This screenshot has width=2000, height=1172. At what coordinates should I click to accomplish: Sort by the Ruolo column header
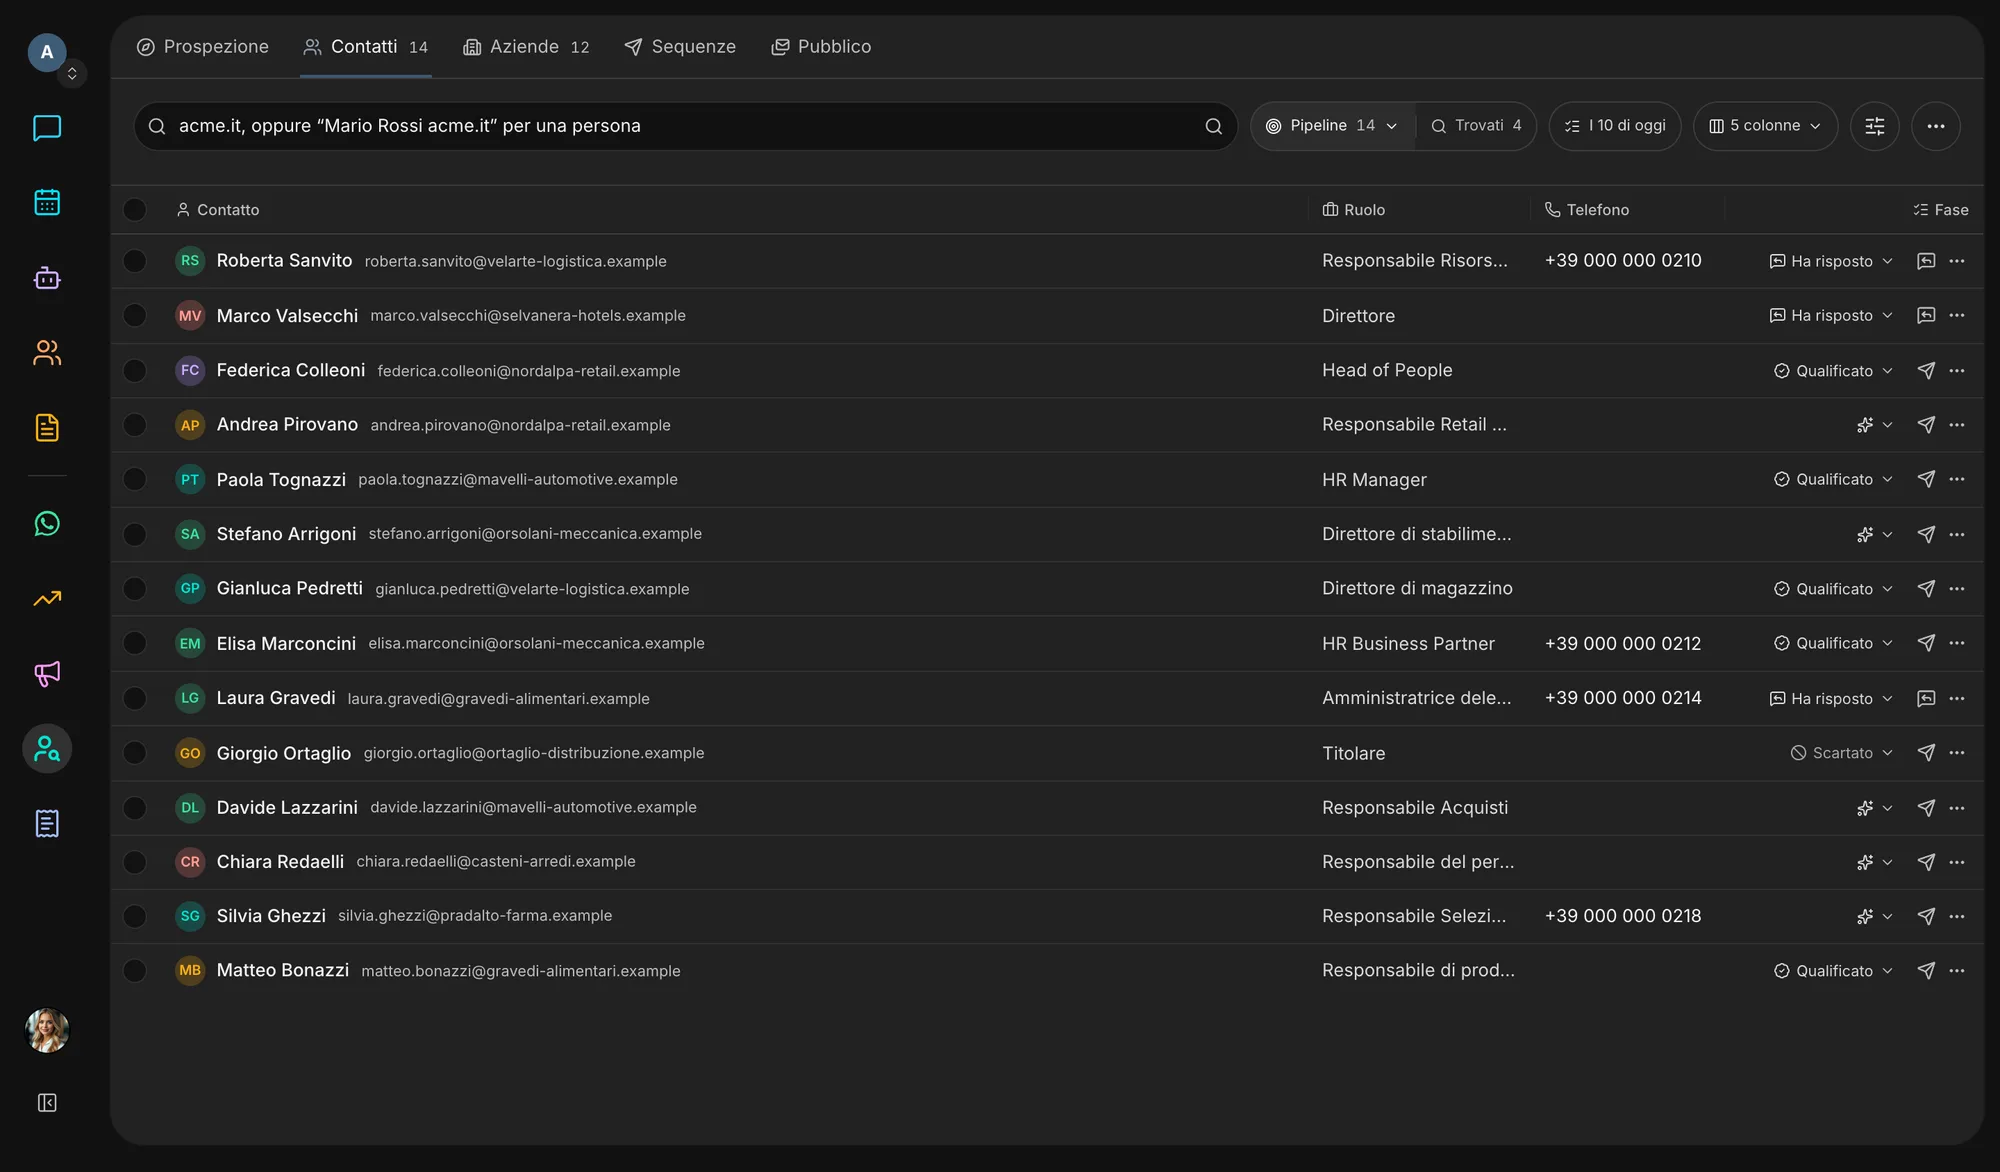click(1354, 210)
